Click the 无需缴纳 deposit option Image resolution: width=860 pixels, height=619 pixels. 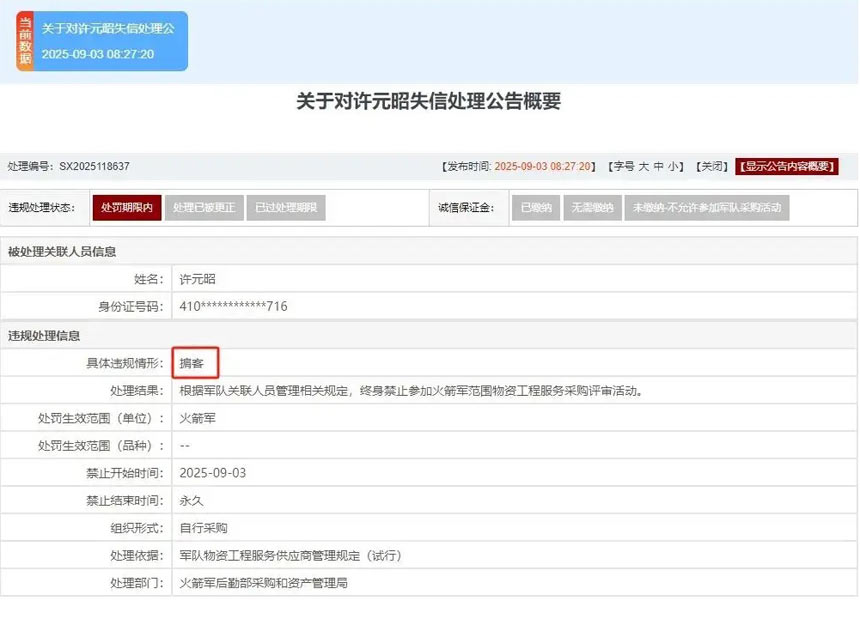[591, 207]
